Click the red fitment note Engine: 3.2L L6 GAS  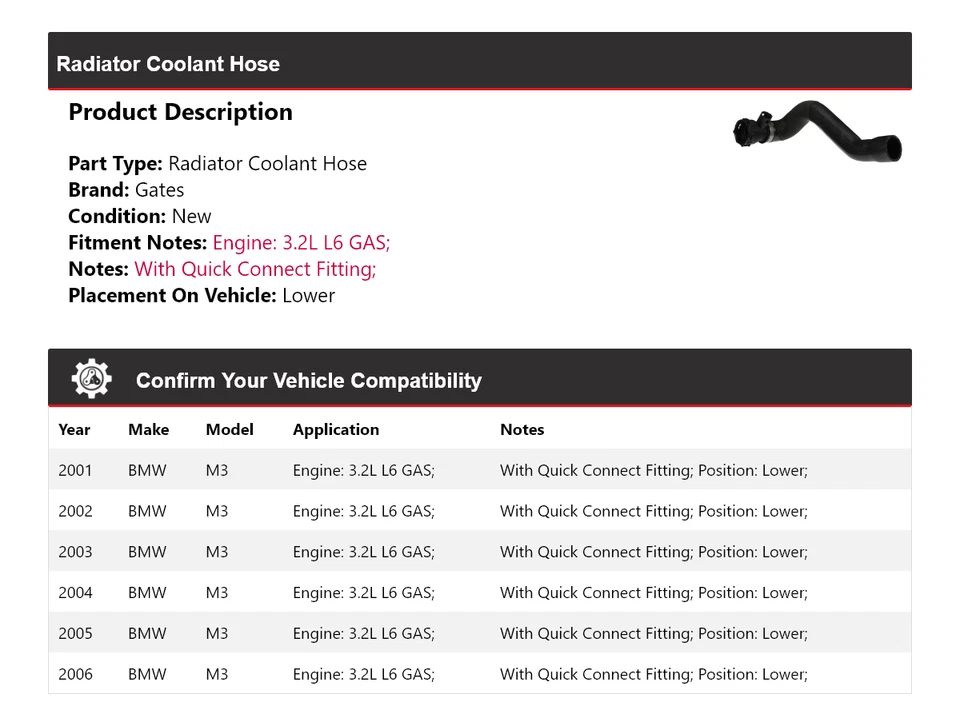click(301, 242)
